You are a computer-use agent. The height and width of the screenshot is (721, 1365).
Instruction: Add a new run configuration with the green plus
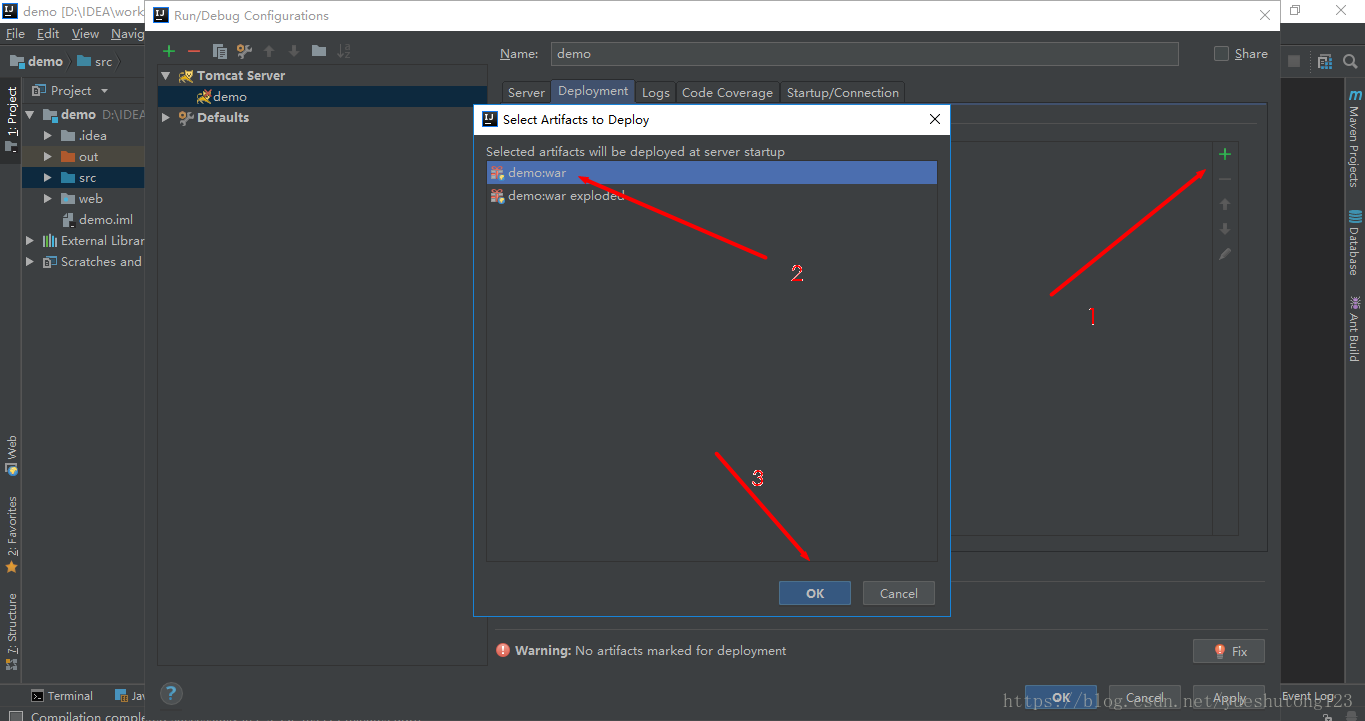[x=169, y=51]
